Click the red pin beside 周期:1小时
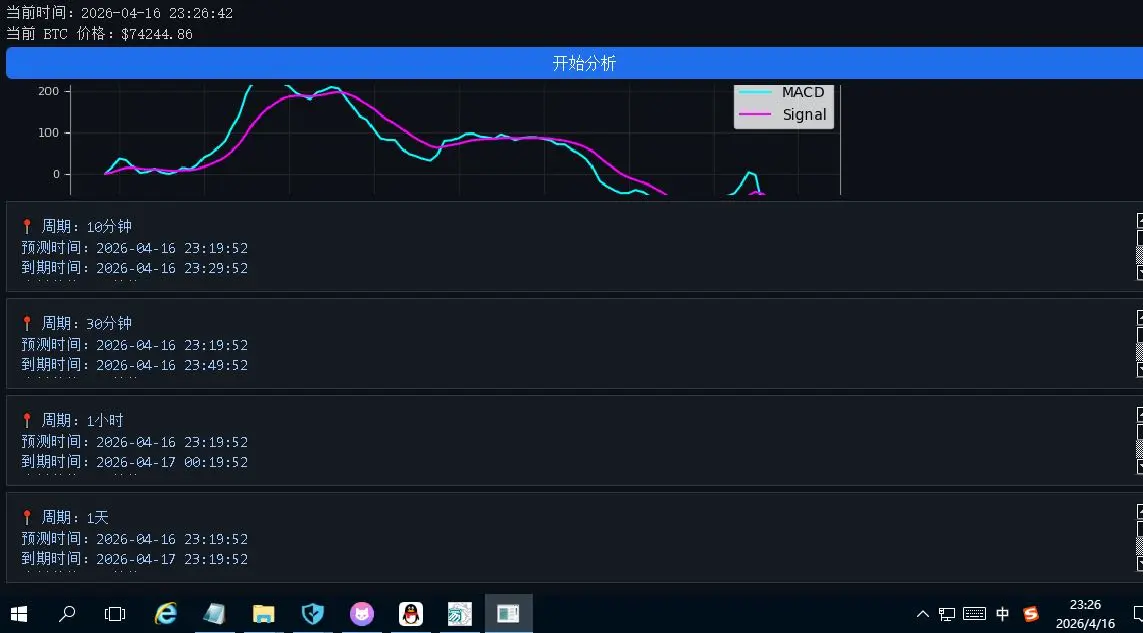 27,420
